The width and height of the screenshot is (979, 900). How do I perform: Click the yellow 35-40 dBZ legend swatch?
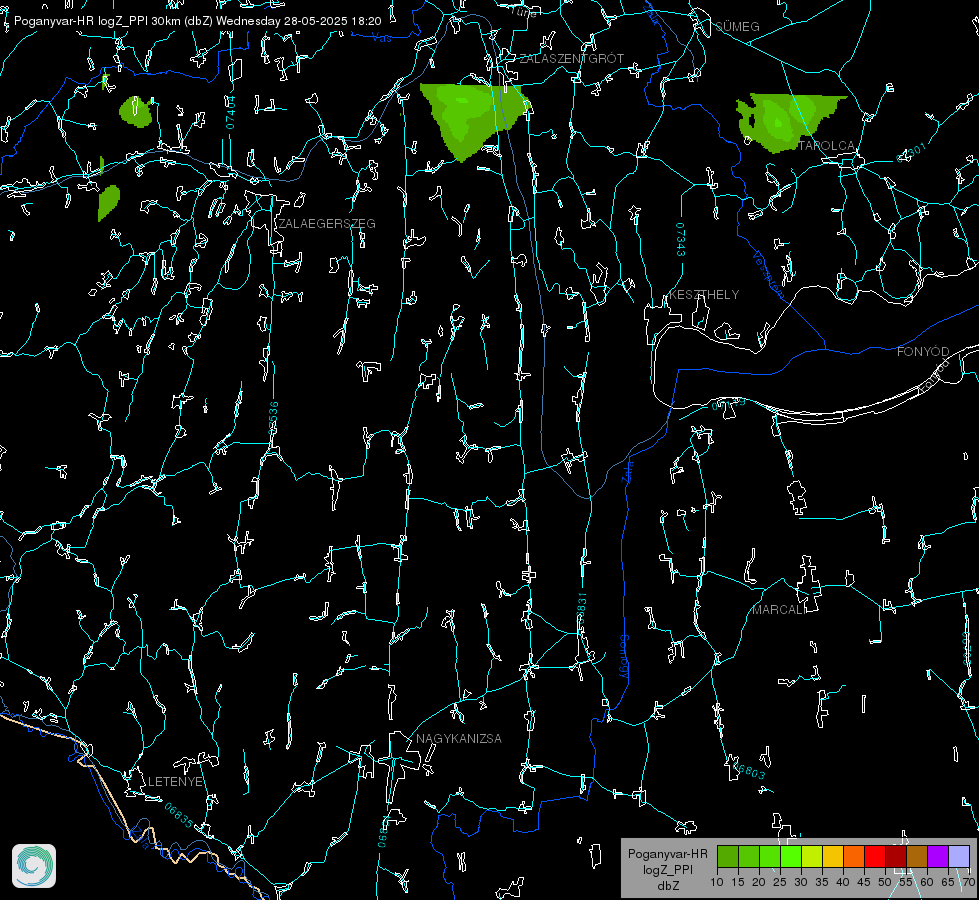point(833,856)
